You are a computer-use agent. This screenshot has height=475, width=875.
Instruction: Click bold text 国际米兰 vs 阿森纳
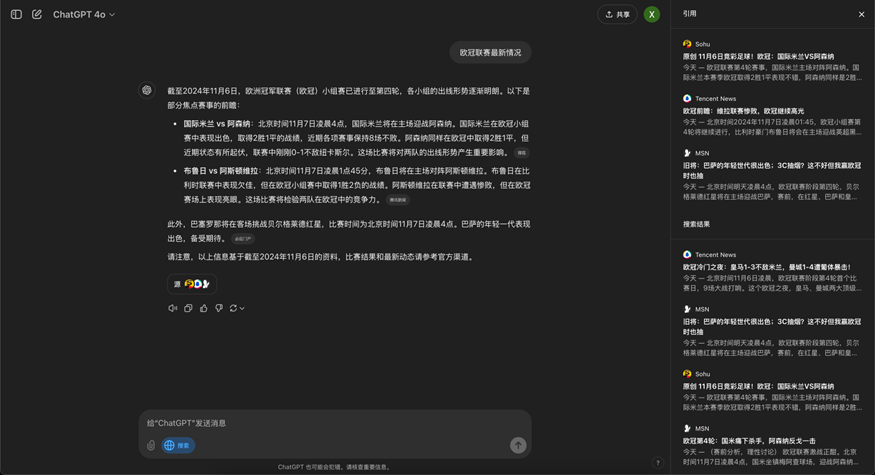pyautogui.click(x=217, y=124)
